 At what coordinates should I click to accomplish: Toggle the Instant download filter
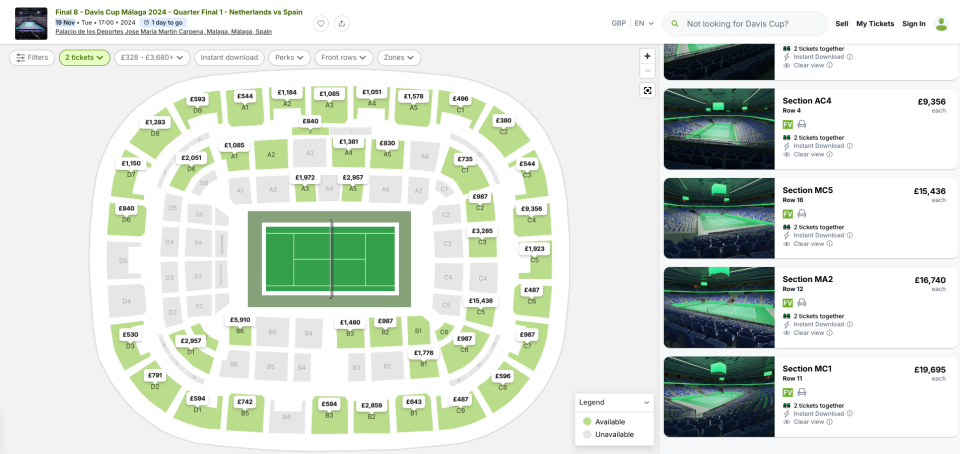(229, 58)
